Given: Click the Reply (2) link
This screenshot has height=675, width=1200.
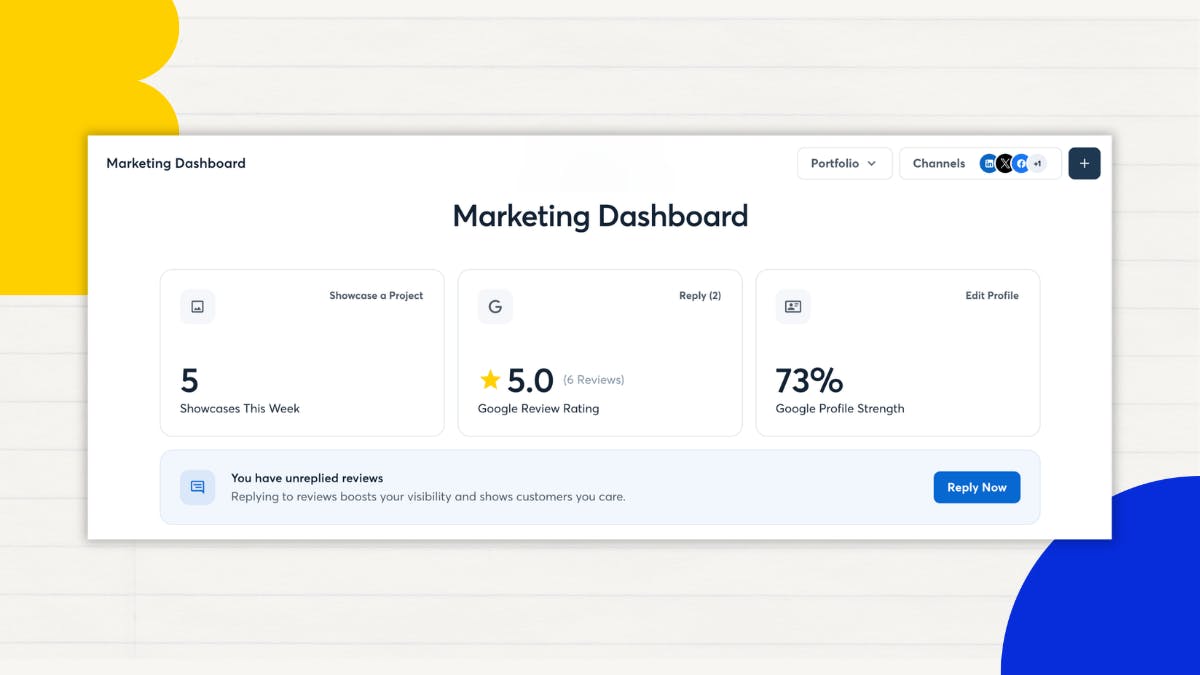Looking at the screenshot, I should tap(700, 296).
